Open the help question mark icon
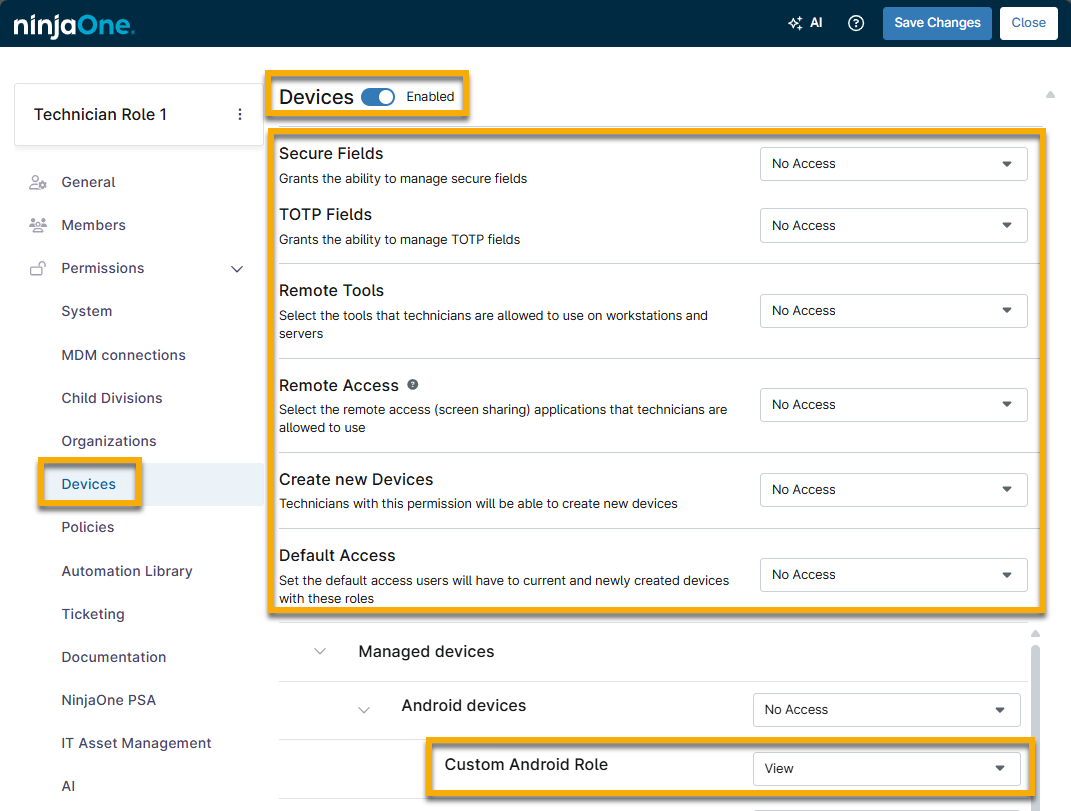The width and height of the screenshot is (1071, 811). (856, 23)
